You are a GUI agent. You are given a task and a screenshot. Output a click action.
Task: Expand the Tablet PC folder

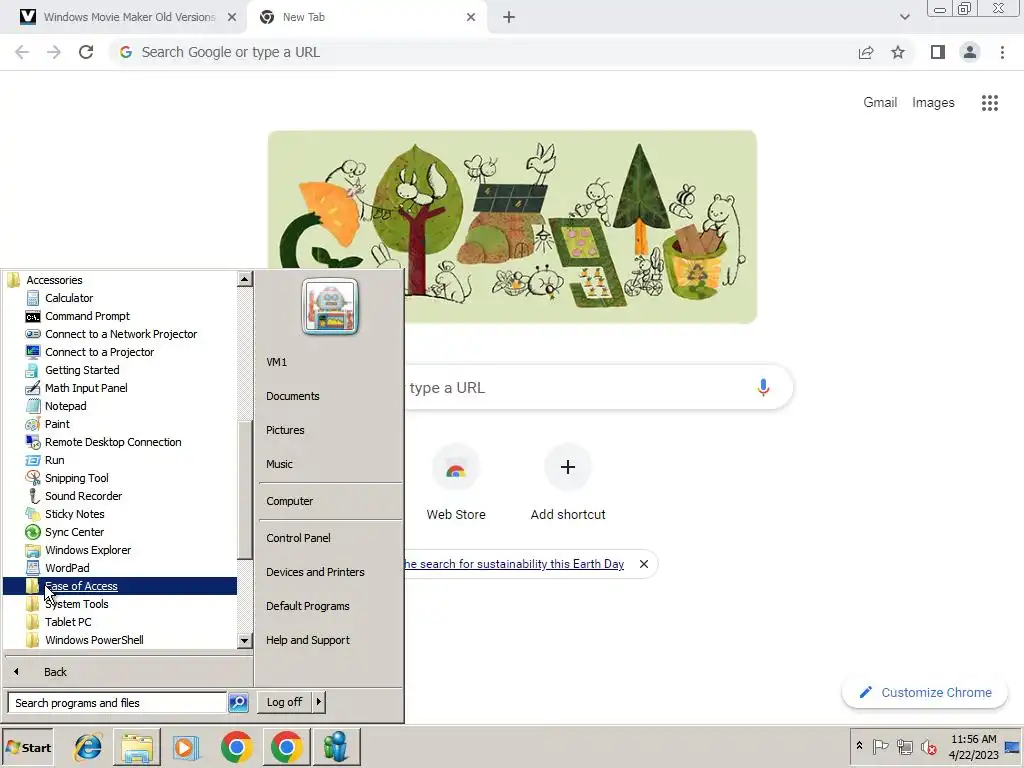click(x=68, y=622)
